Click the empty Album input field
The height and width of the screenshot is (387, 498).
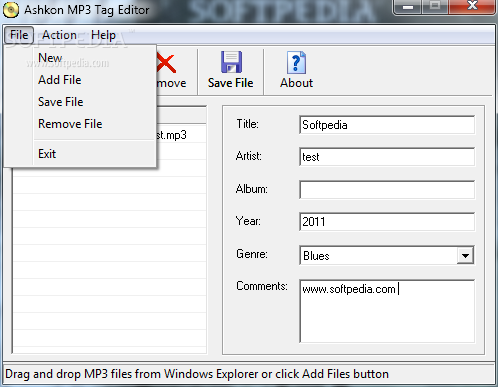pos(387,189)
